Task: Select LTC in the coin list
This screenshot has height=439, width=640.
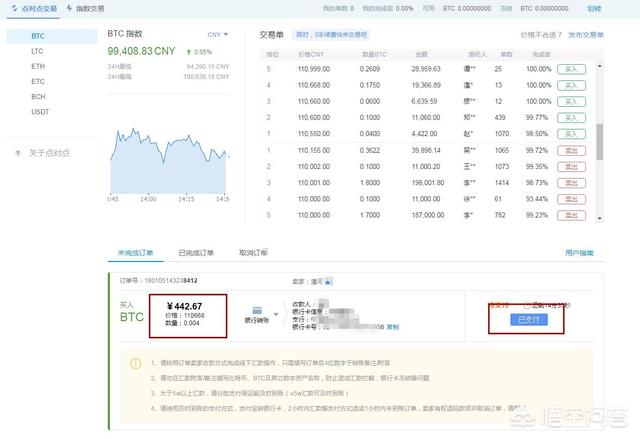Action: click(x=37, y=50)
